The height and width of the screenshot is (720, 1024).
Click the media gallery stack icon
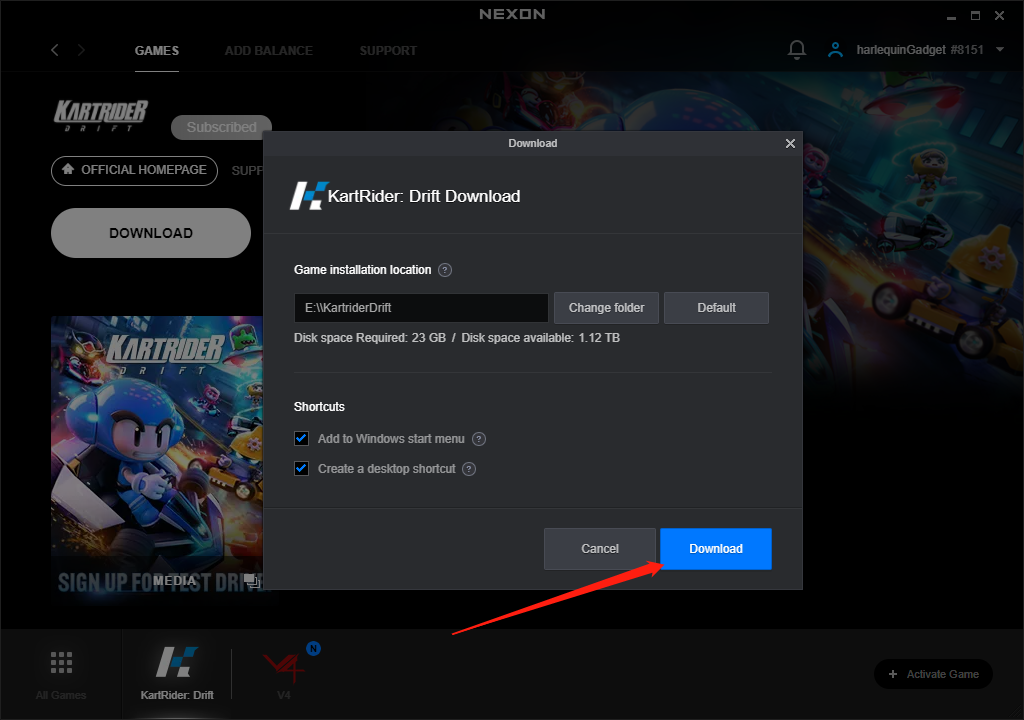(251, 580)
